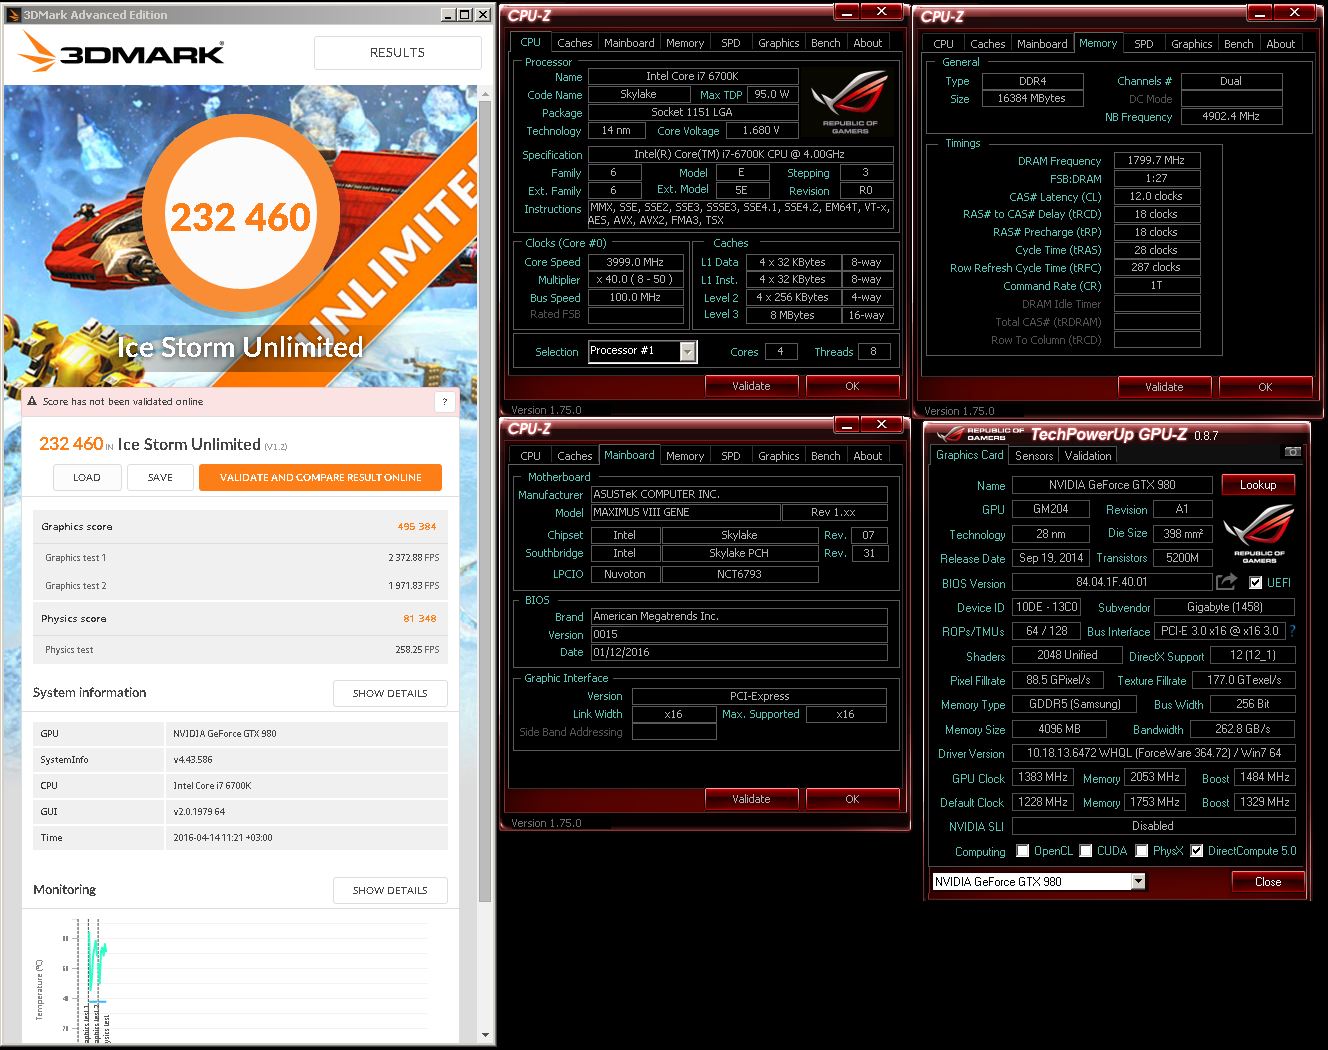Click the LOAD button
Viewport: 1328px width, 1050px height.
[87, 477]
